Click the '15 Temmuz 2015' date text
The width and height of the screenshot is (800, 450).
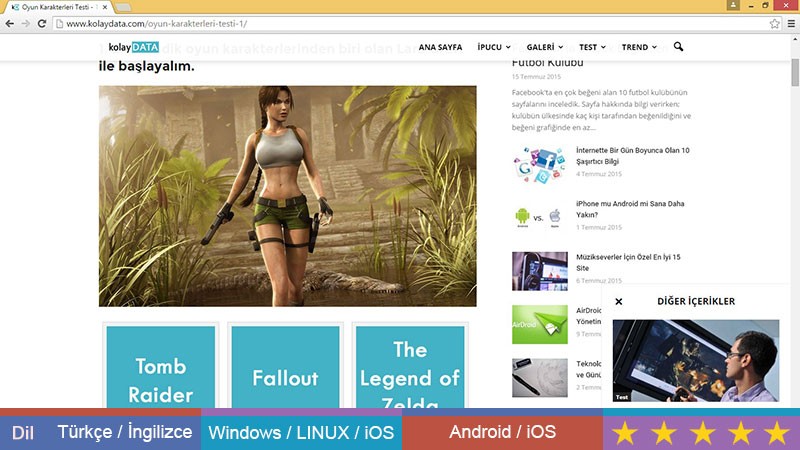pyautogui.click(x=536, y=77)
